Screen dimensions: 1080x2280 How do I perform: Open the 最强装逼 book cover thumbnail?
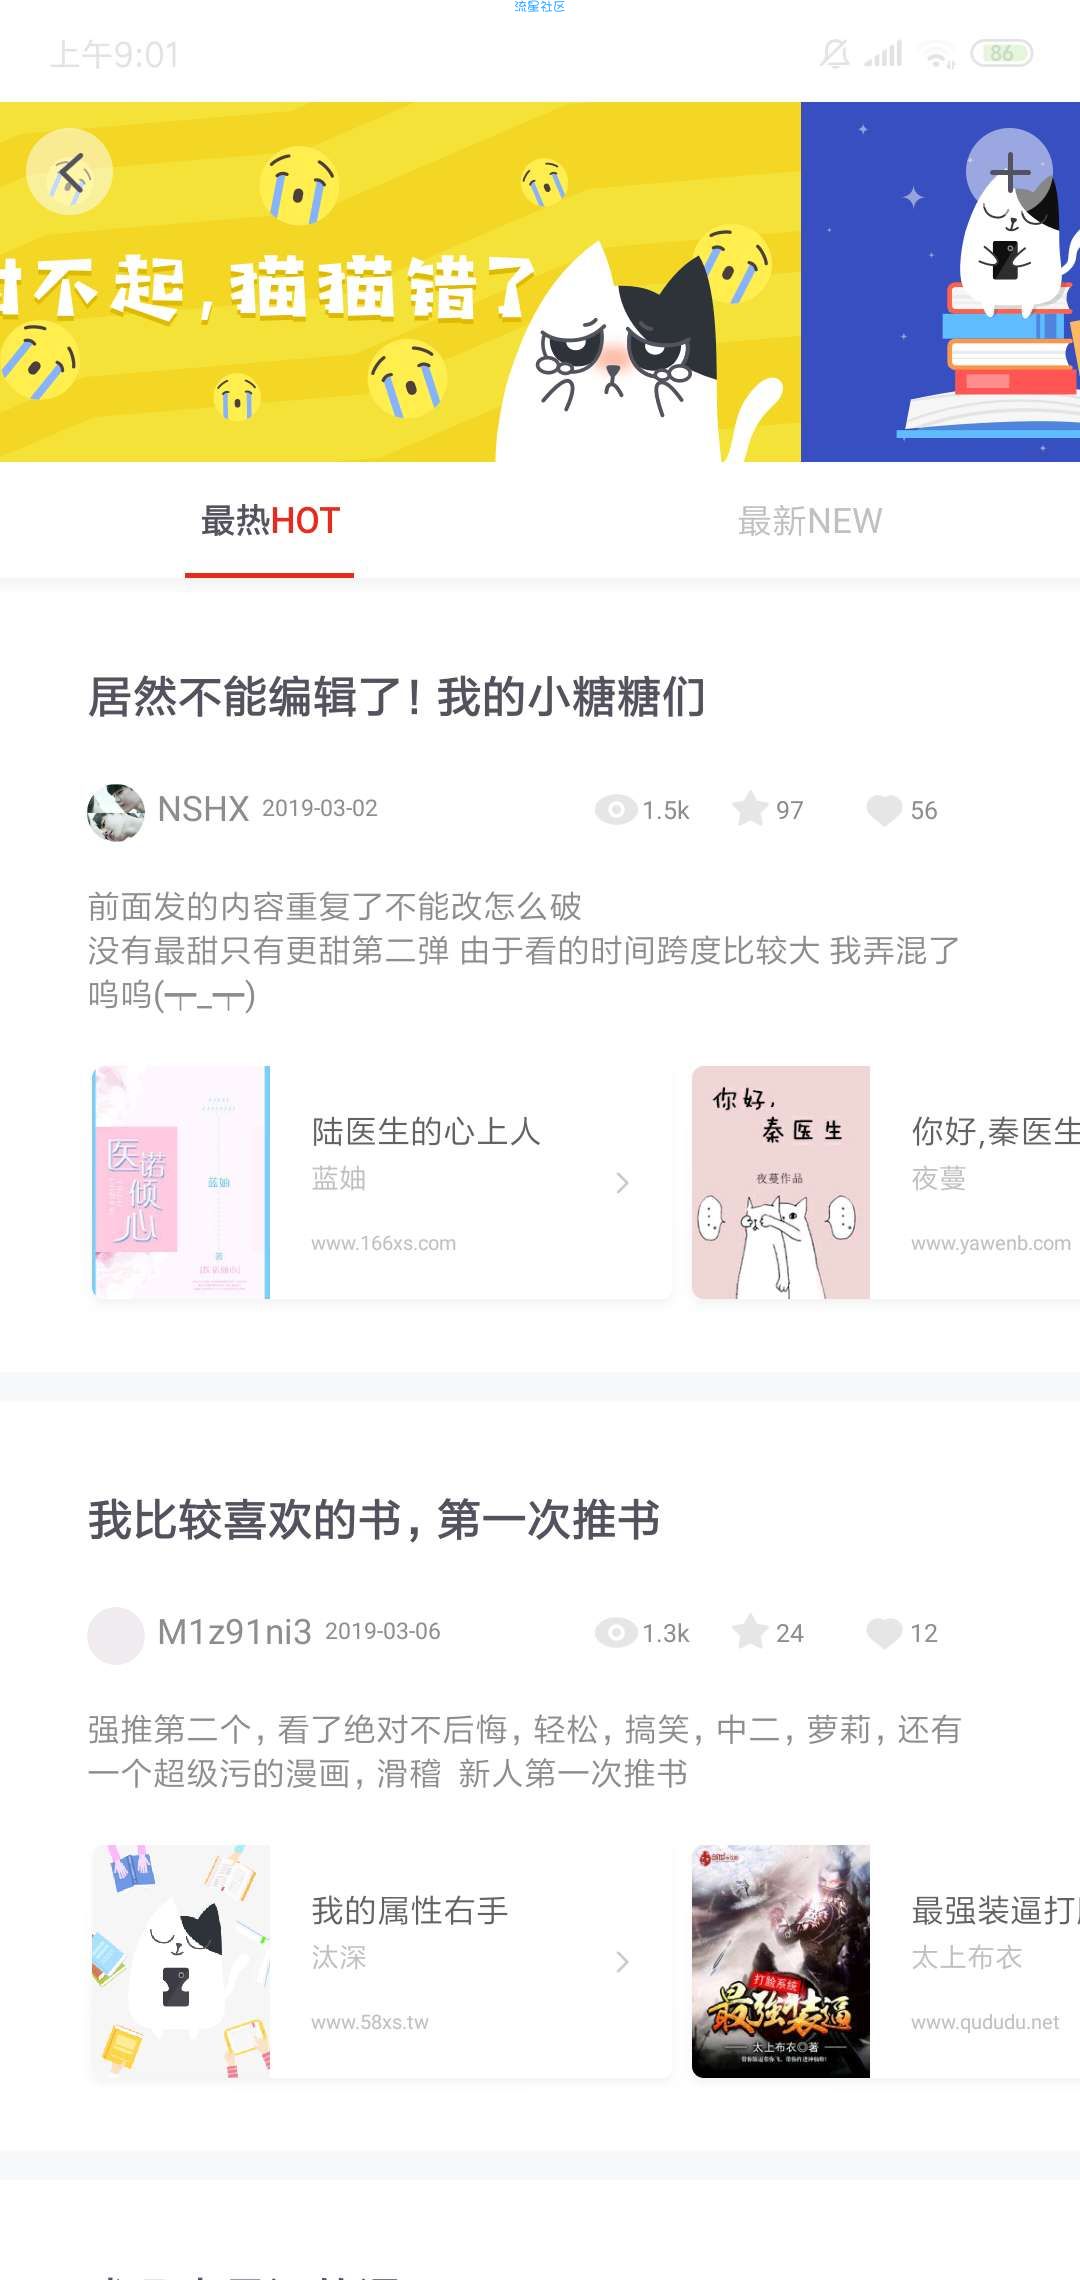(781, 1961)
